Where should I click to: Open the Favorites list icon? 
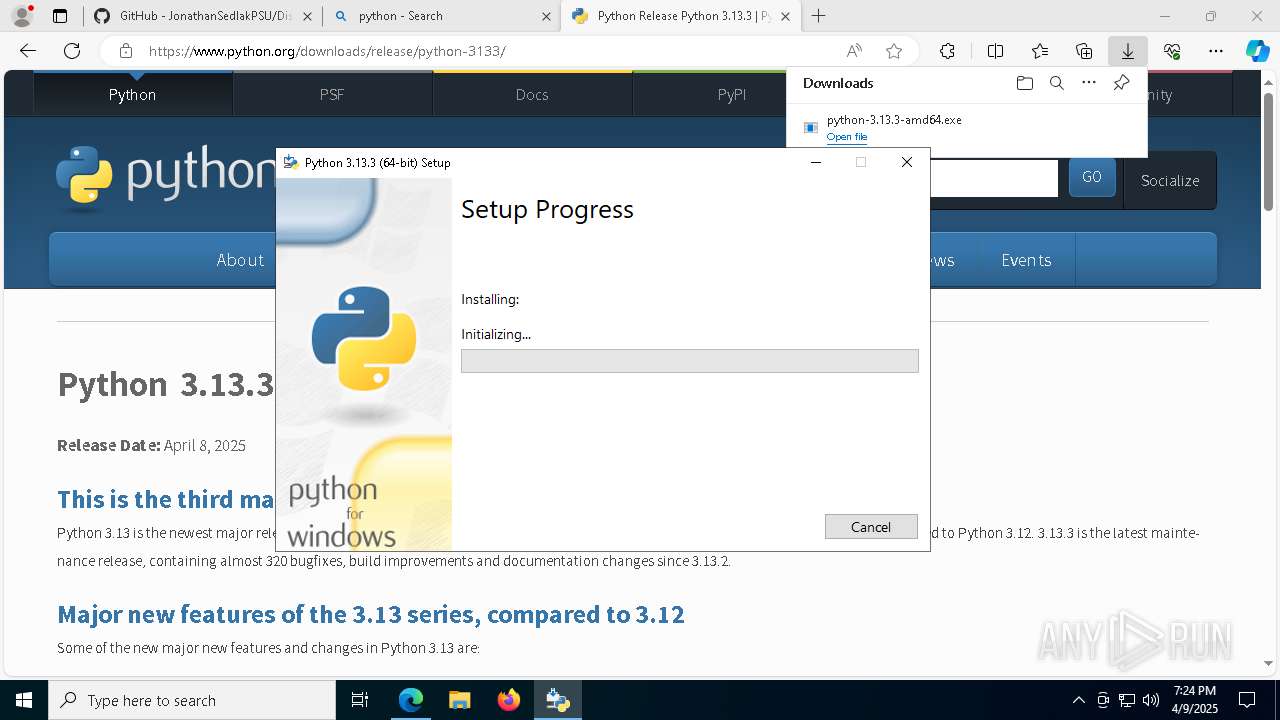(1040, 51)
